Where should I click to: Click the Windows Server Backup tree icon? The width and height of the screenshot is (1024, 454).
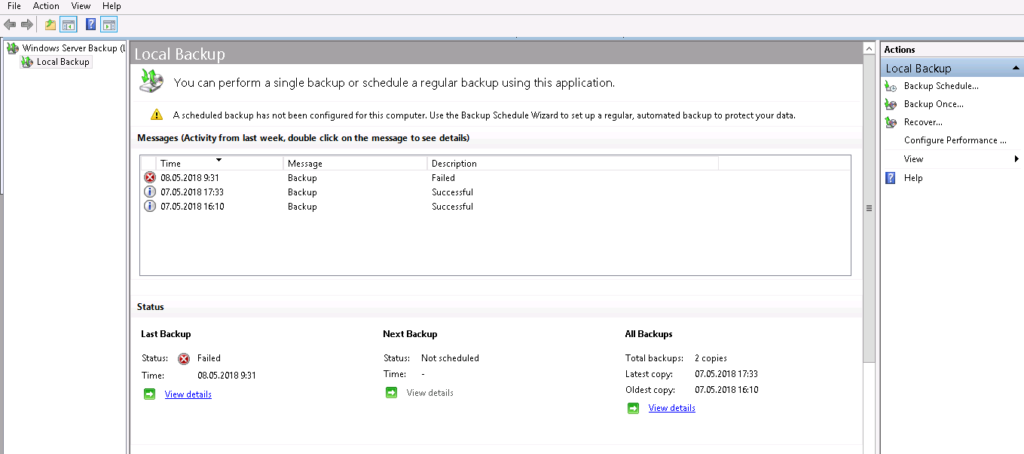coord(12,48)
